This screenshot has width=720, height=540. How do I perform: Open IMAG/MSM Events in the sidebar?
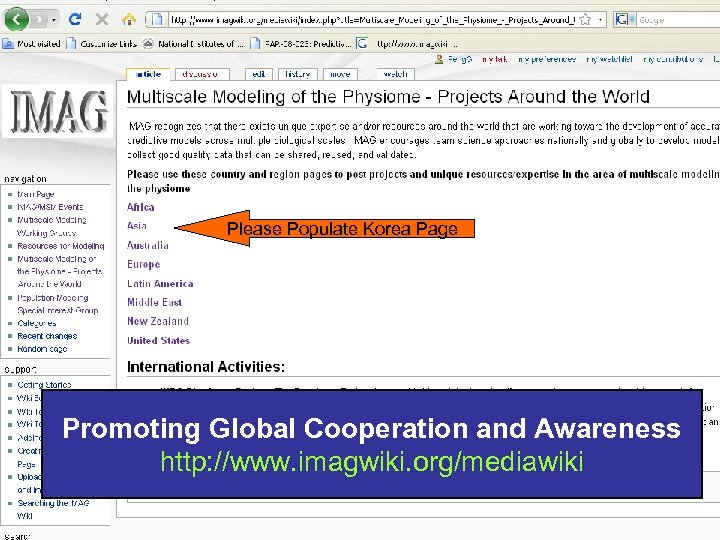[x=51, y=207]
